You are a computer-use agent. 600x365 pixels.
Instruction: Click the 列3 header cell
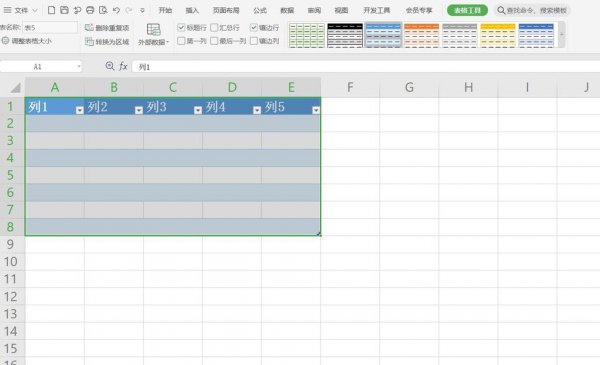tap(173, 106)
